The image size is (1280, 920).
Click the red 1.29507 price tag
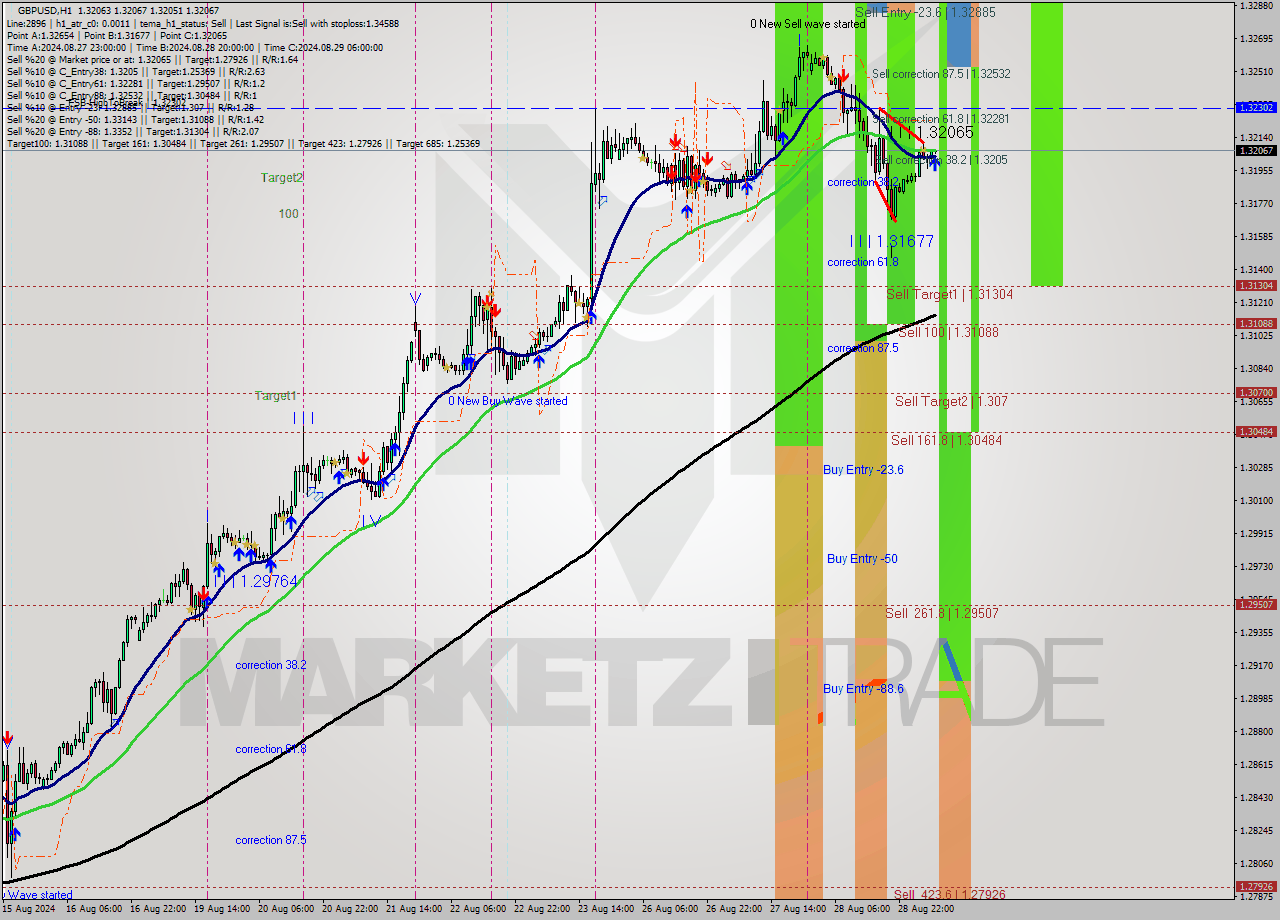coord(1255,604)
